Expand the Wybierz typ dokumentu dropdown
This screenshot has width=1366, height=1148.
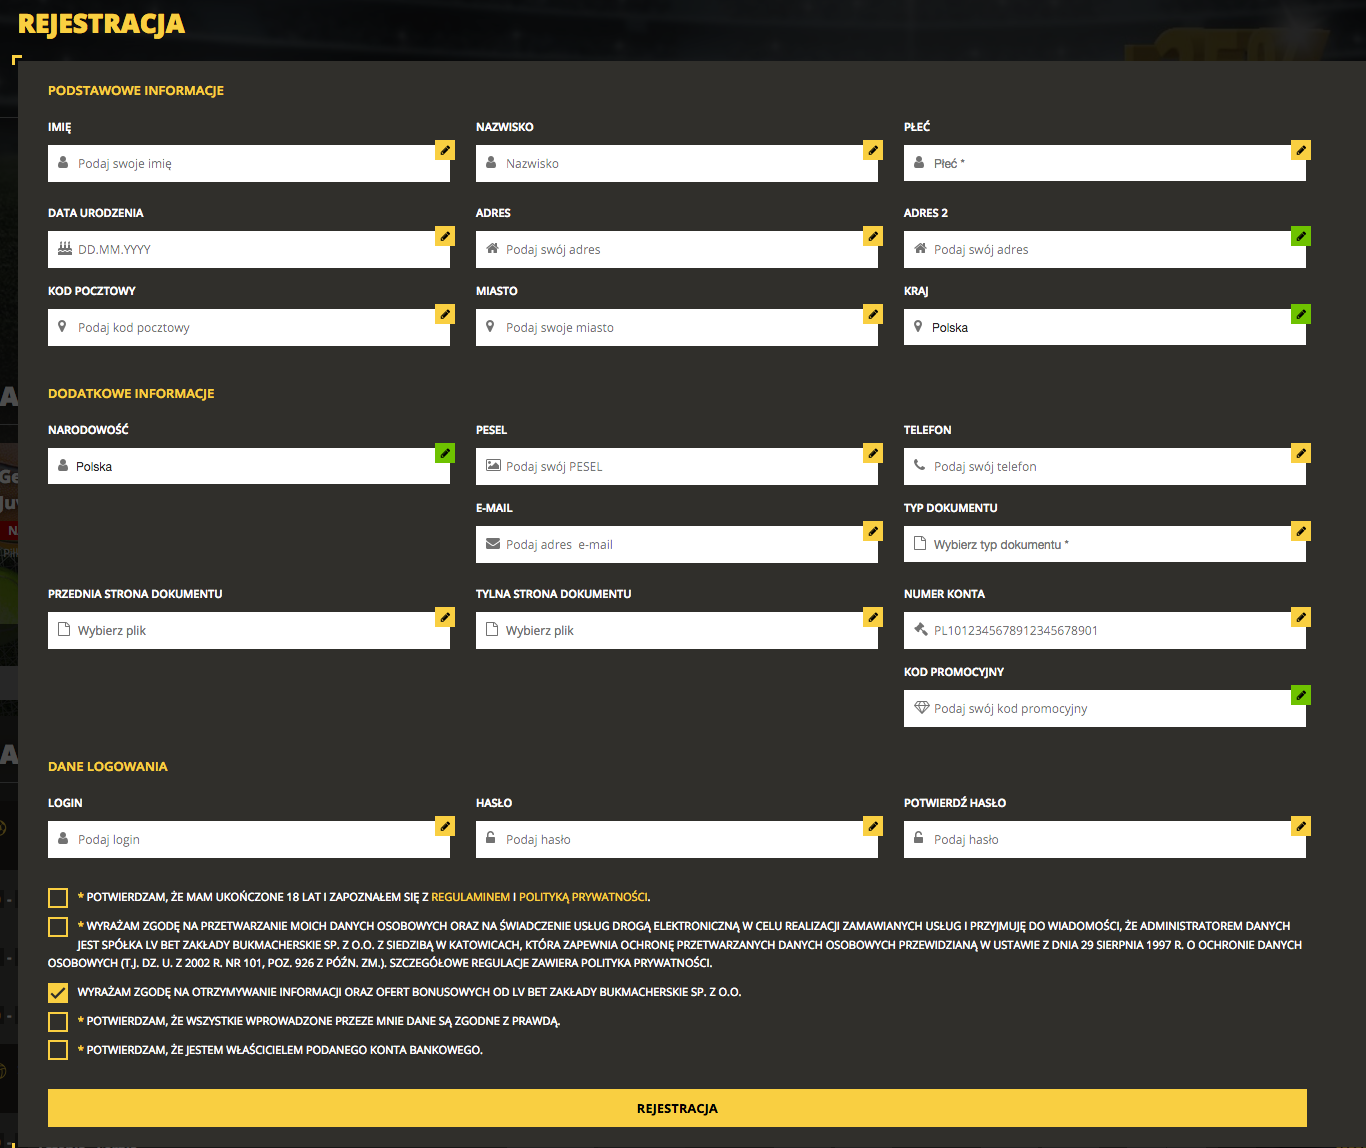(x=1100, y=545)
